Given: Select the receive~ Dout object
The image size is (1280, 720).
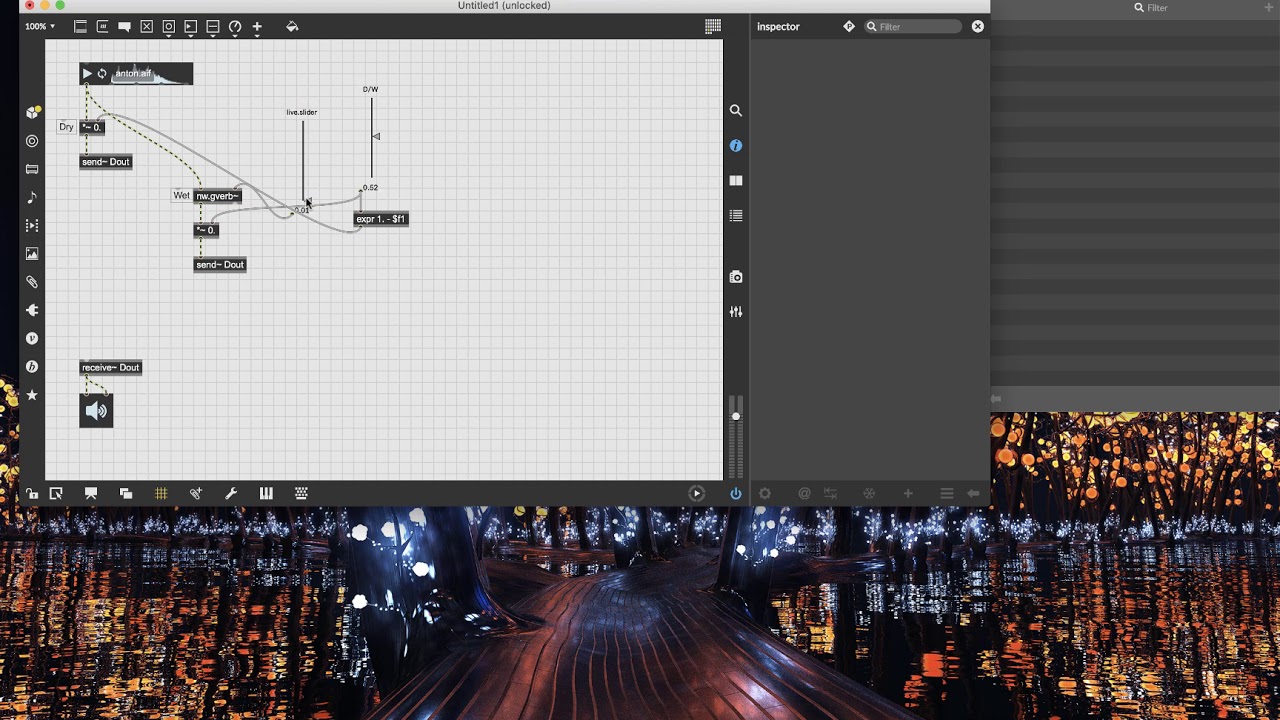Looking at the screenshot, I should coord(111,368).
